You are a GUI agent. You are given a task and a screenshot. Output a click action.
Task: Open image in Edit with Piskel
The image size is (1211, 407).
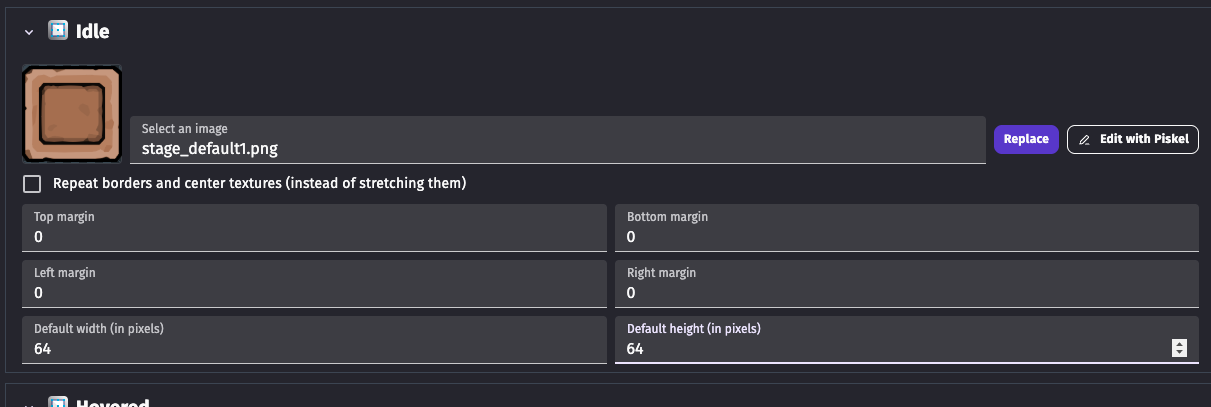click(x=1133, y=139)
